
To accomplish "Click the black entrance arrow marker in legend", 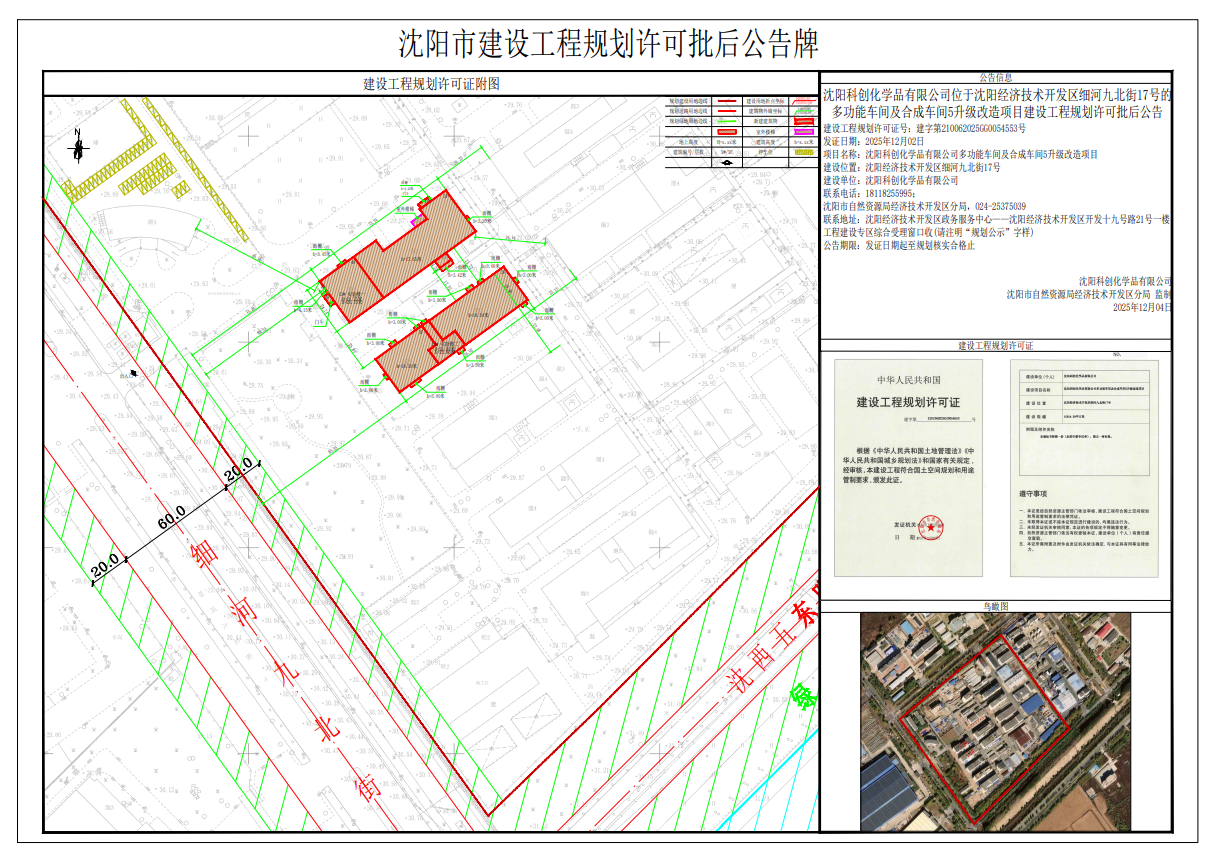I will (727, 162).
